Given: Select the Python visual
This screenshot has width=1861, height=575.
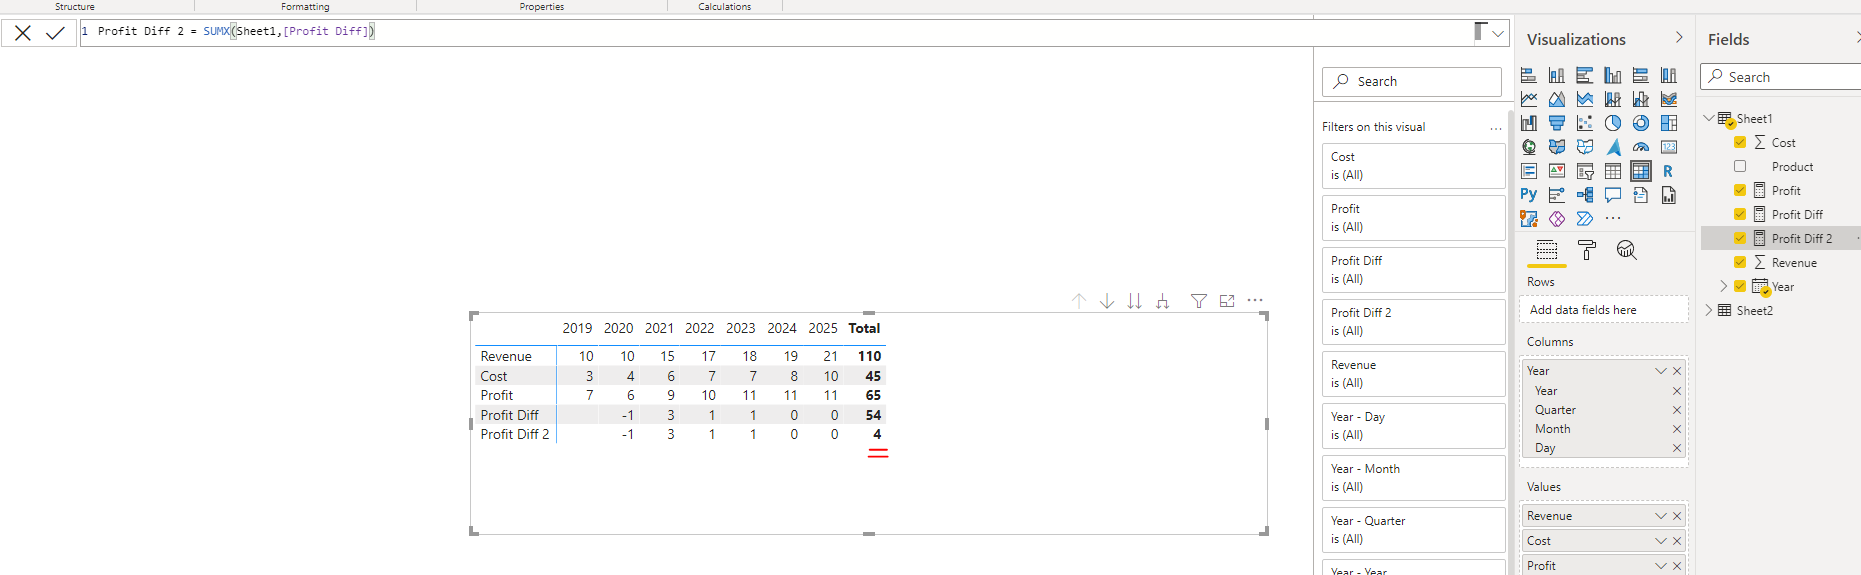Looking at the screenshot, I should pyautogui.click(x=1529, y=195).
